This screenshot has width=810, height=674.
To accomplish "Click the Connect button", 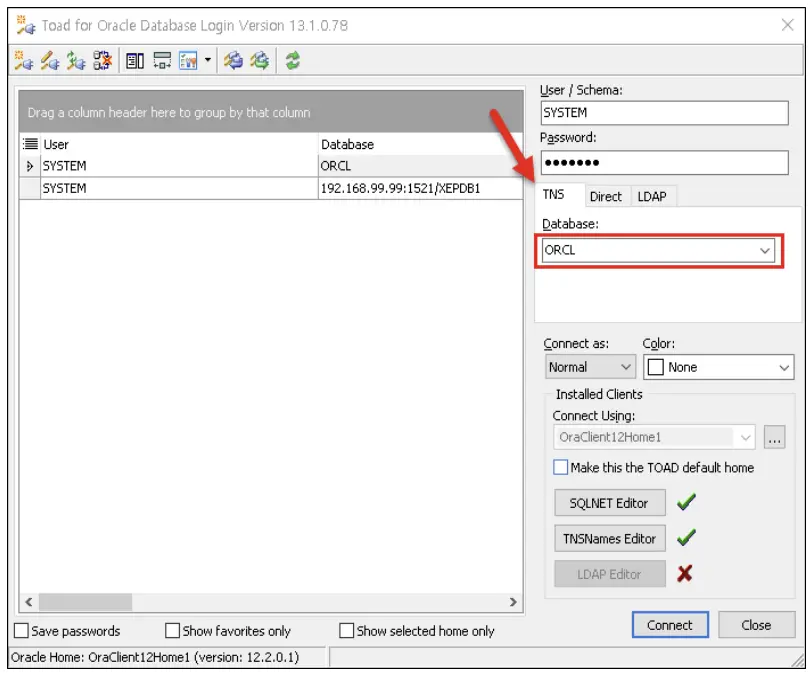I will pos(670,625).
